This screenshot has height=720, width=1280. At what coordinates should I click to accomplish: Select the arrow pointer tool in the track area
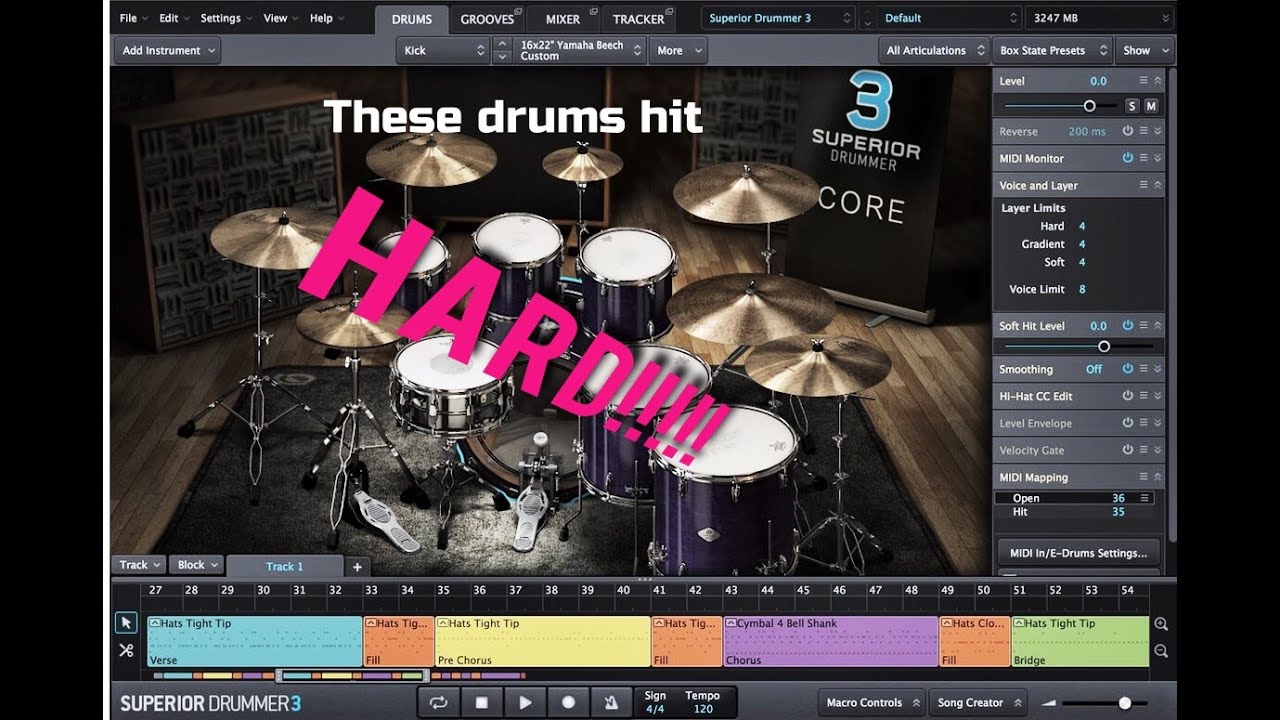126,623
